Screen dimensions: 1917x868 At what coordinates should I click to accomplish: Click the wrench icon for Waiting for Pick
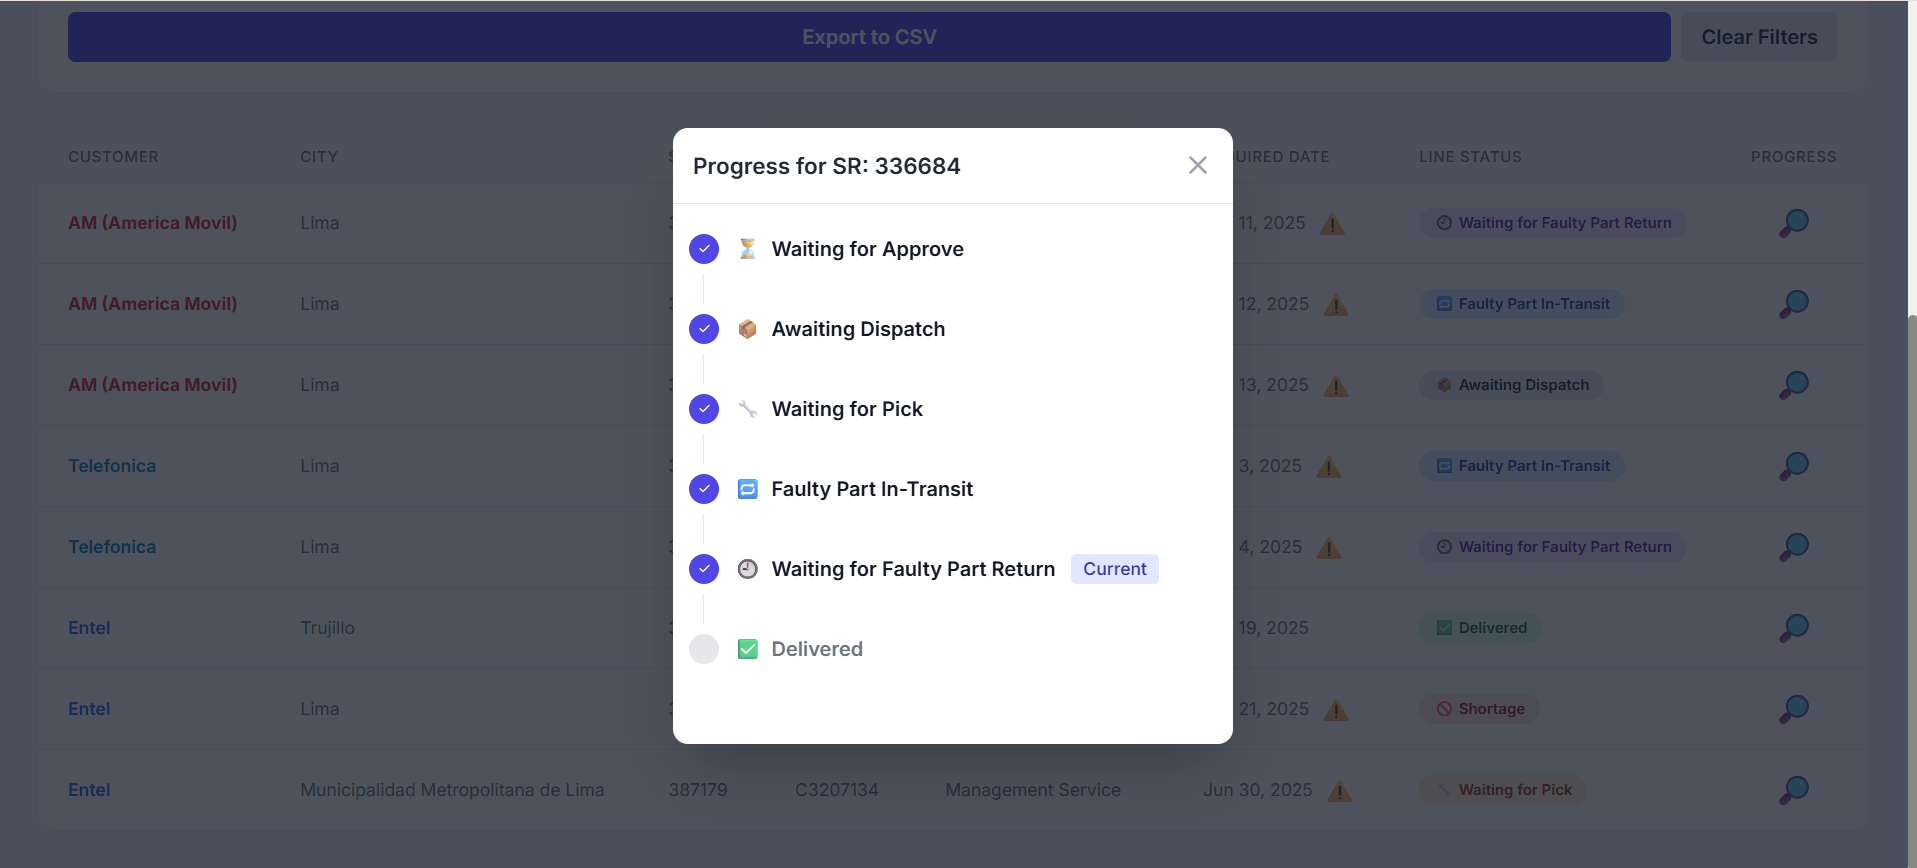click(x=747, y=409)
